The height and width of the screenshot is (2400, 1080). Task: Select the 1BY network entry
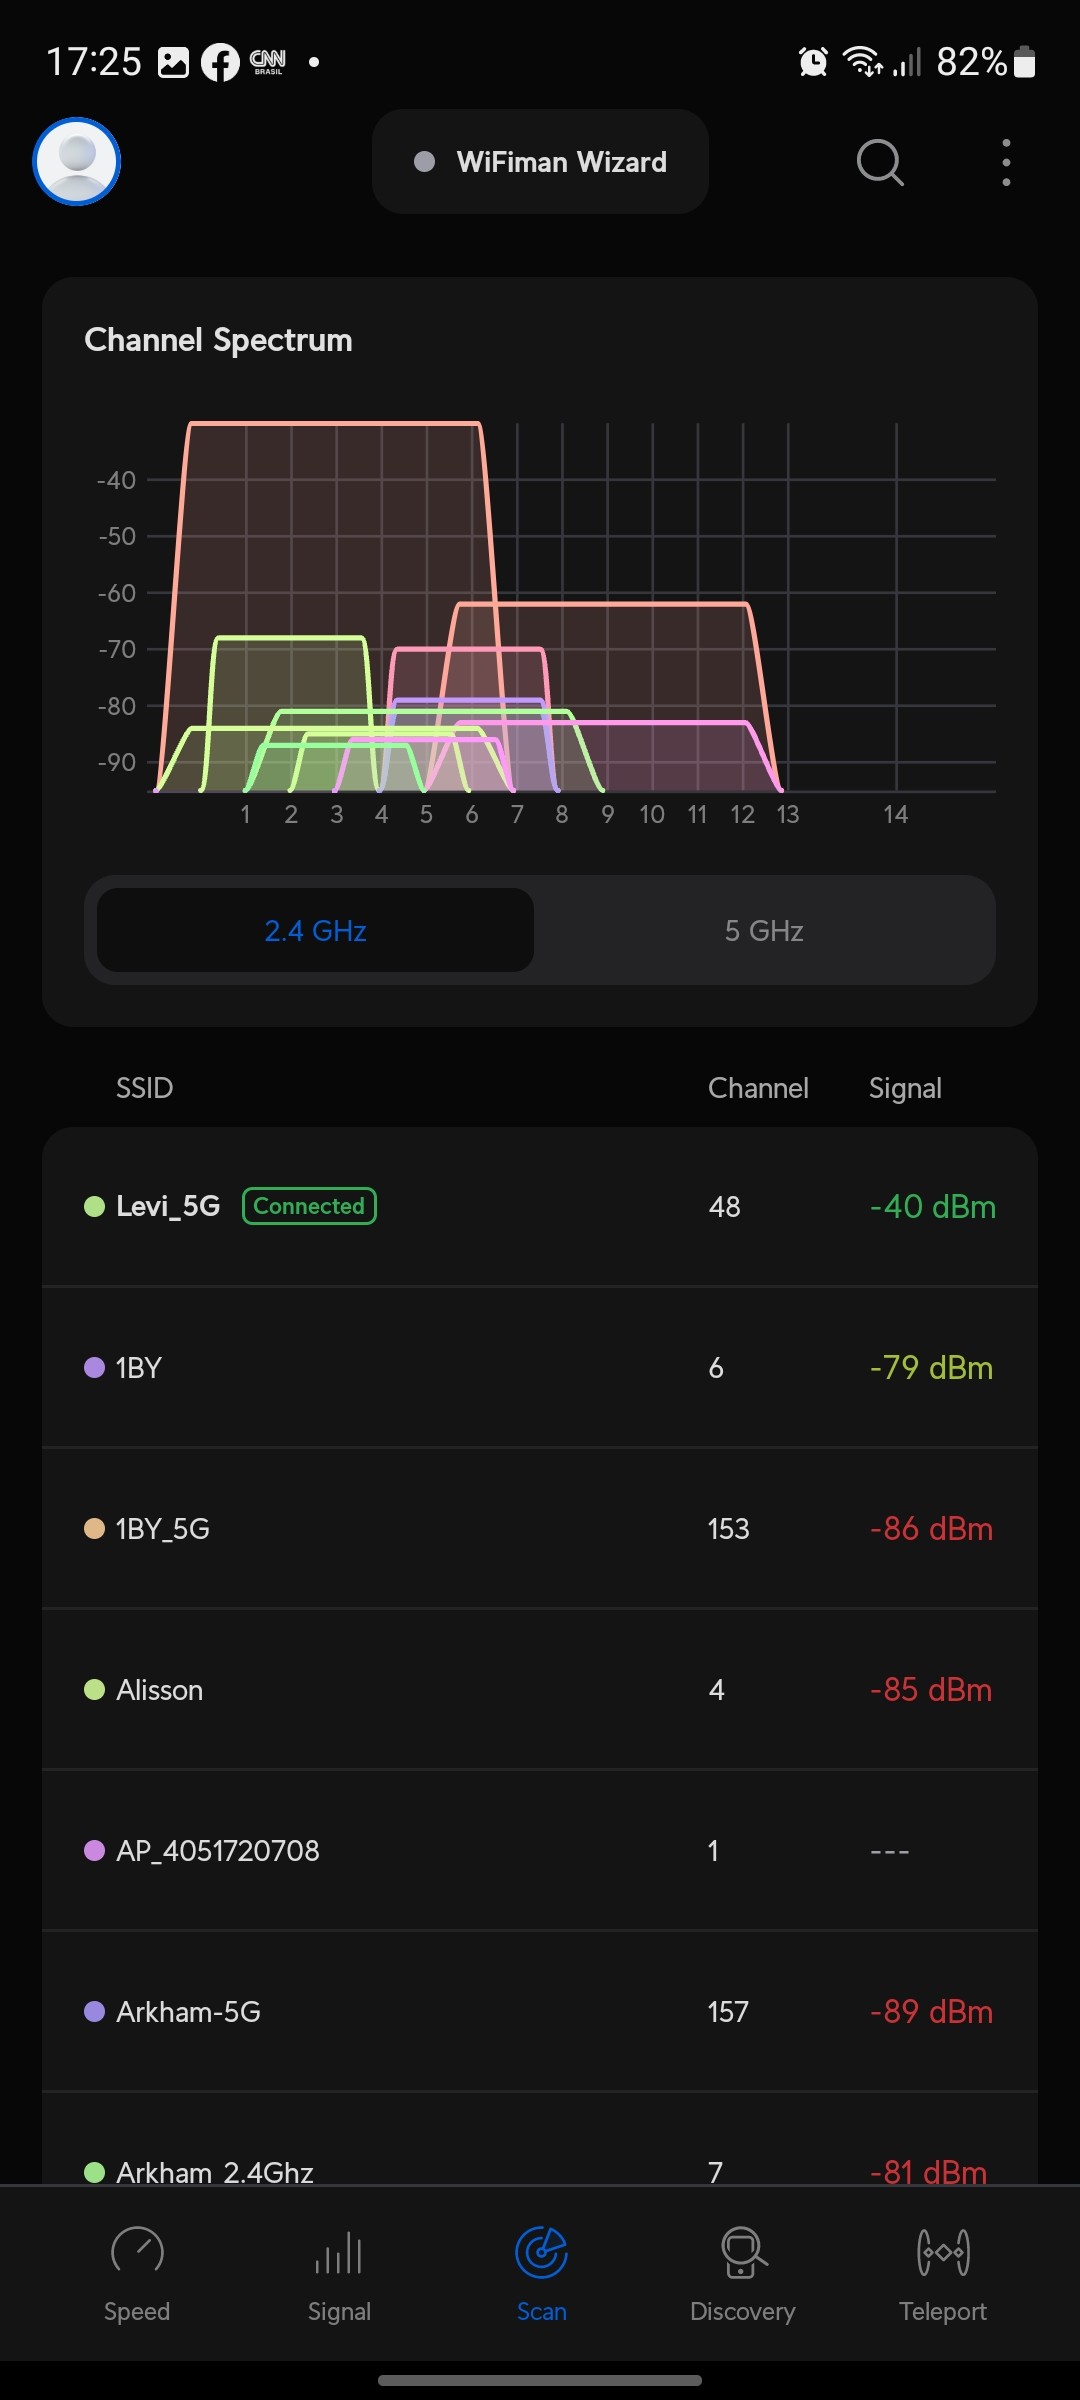540,1368
